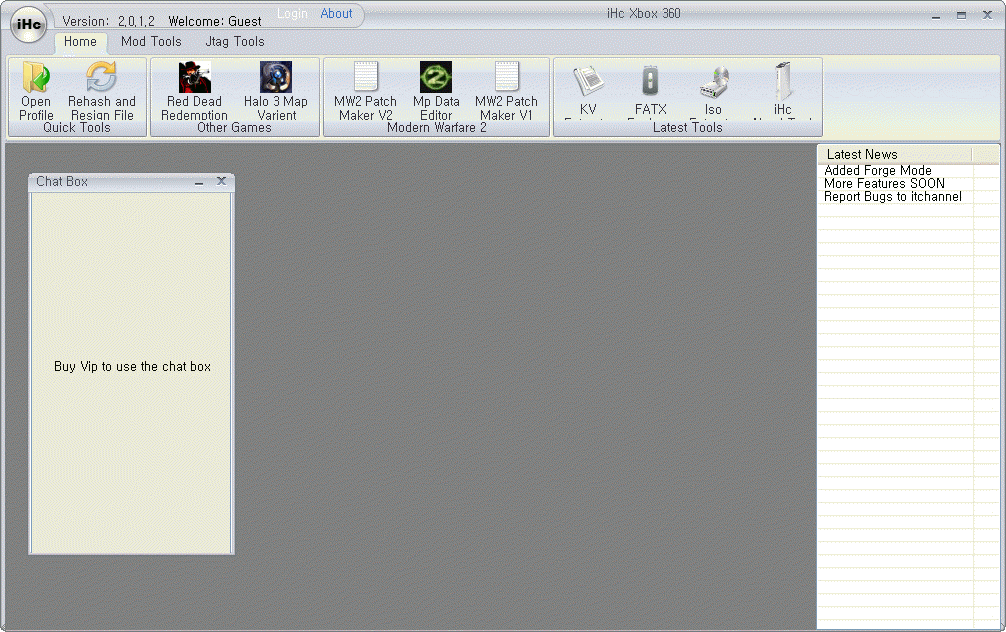Select 'Report Bugs to itchannel' news item

892,197
